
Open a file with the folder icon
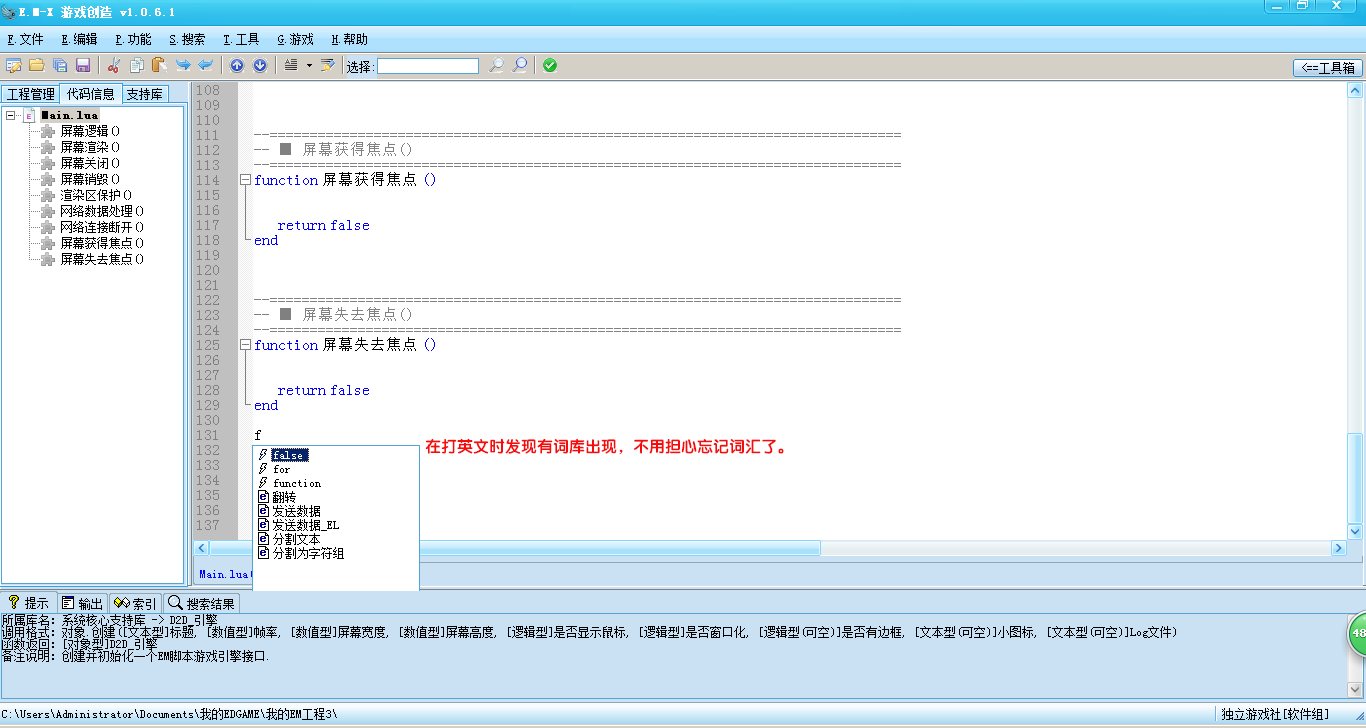(x=36, y=66)
